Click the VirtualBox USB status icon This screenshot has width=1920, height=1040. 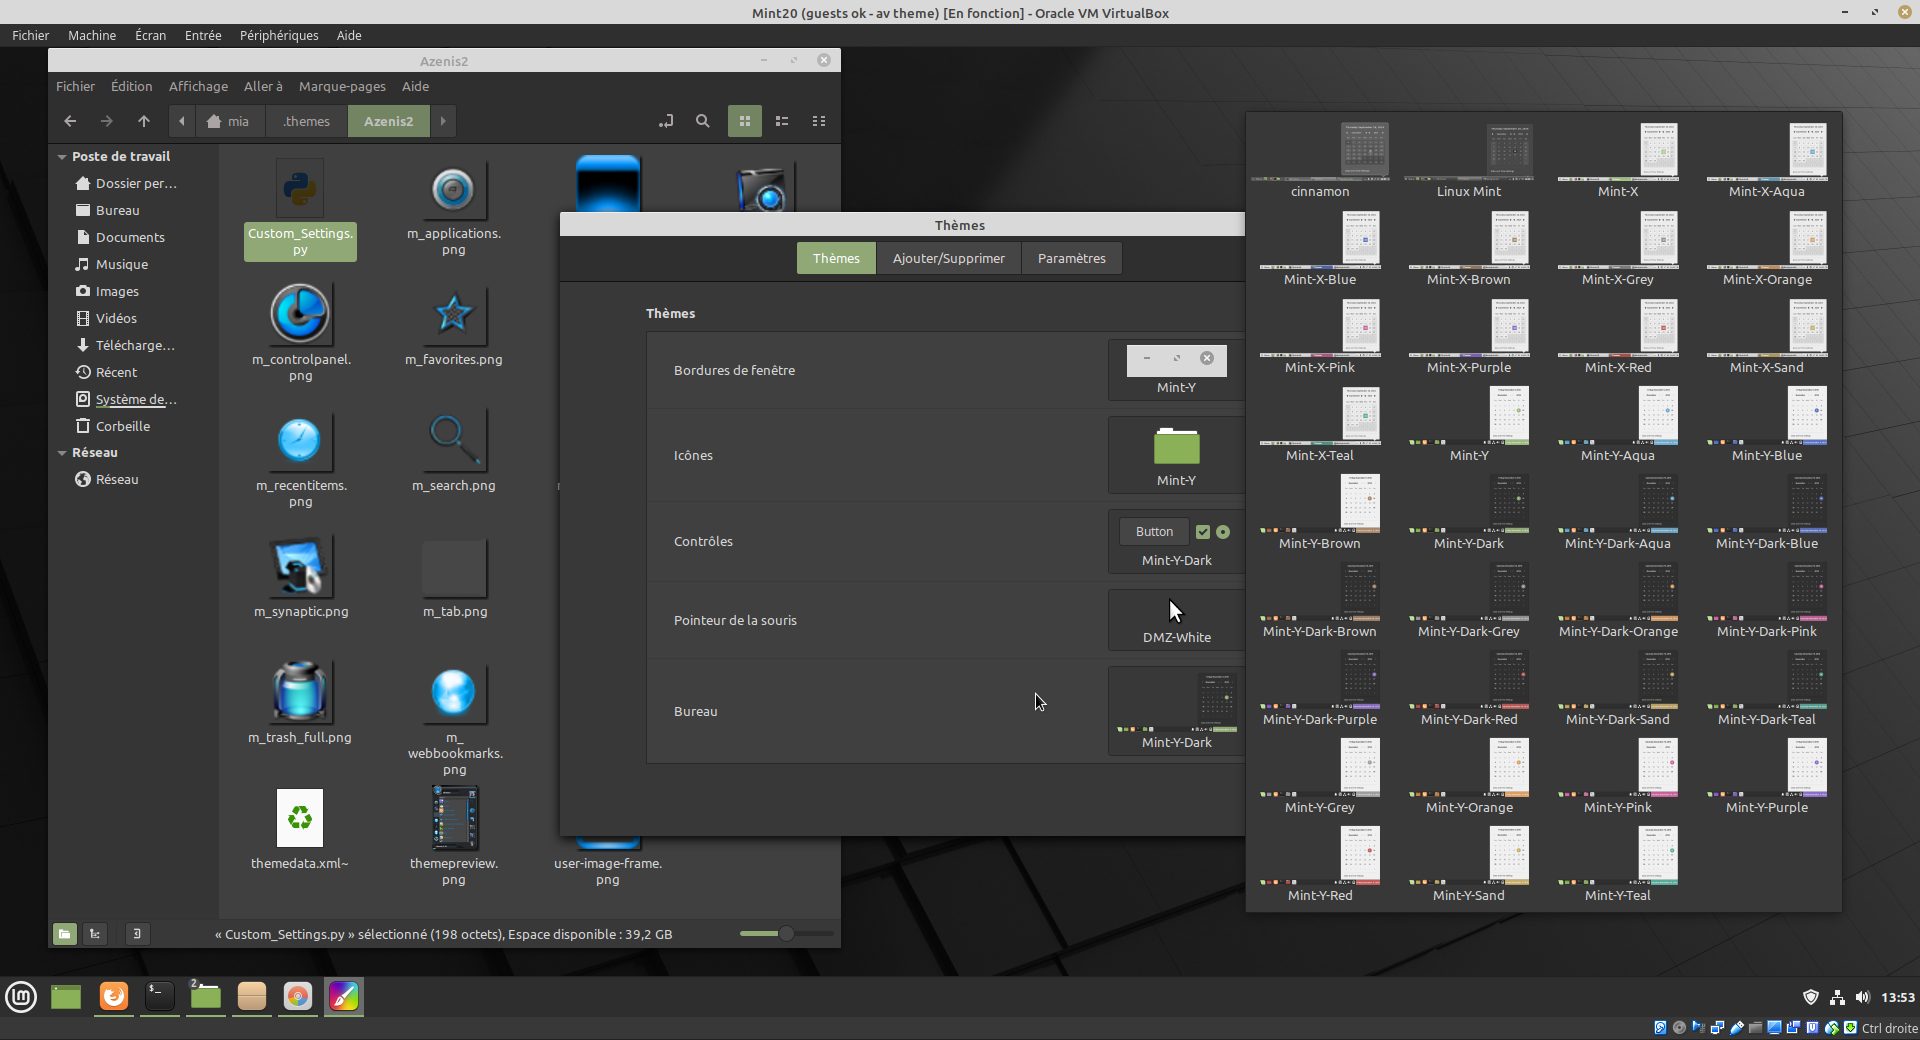pyautogui.click(x=1737, y=1028)
